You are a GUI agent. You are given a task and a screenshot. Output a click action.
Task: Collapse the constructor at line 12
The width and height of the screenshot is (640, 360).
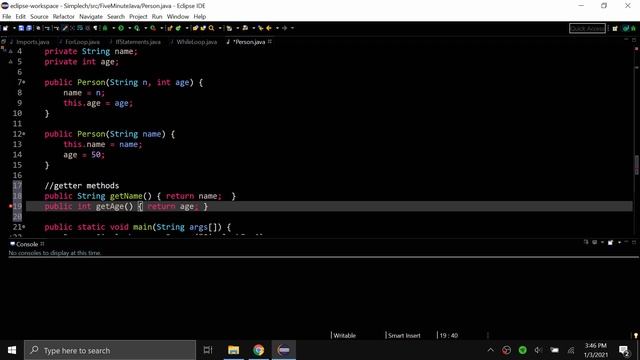[24, 134]
